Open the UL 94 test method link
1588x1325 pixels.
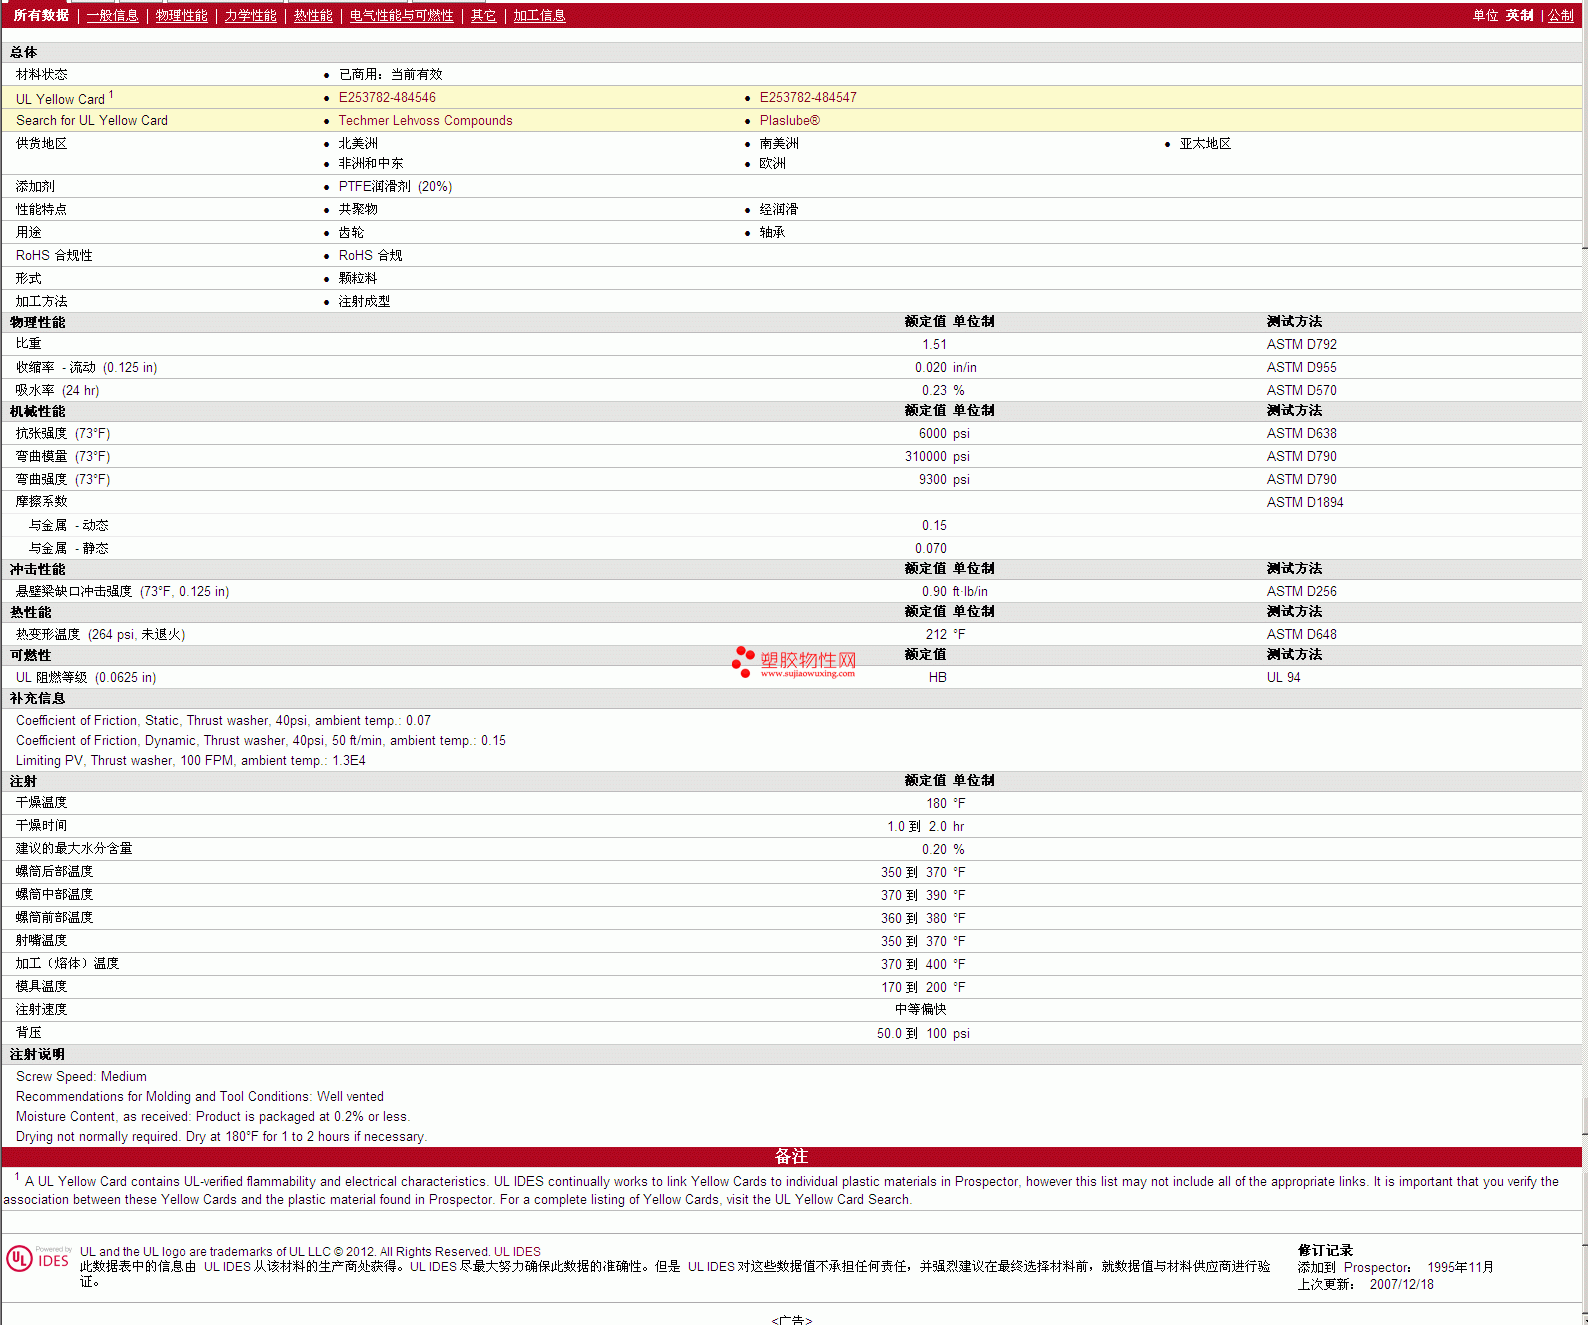(1283, 678)
